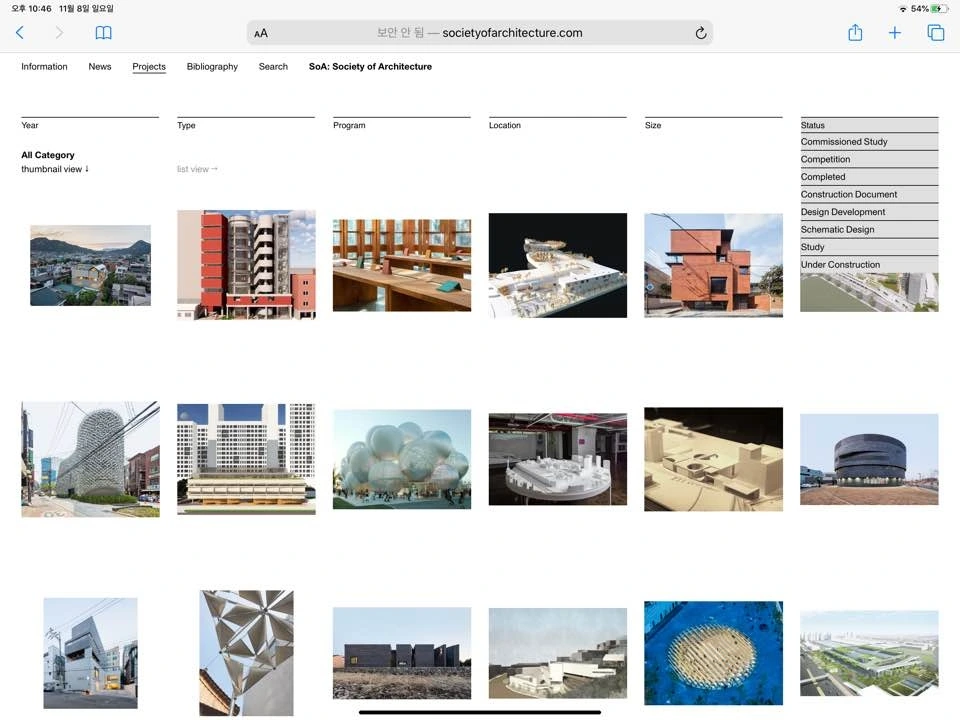Open the red and white apartment building thumbnail
This screenshot has width=960, height=720.
pos(246,264)
